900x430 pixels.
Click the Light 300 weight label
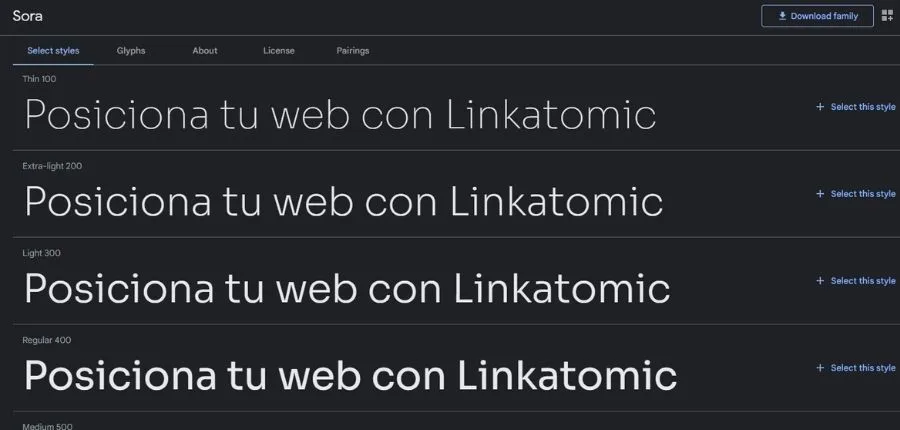(x=41, y=253)
